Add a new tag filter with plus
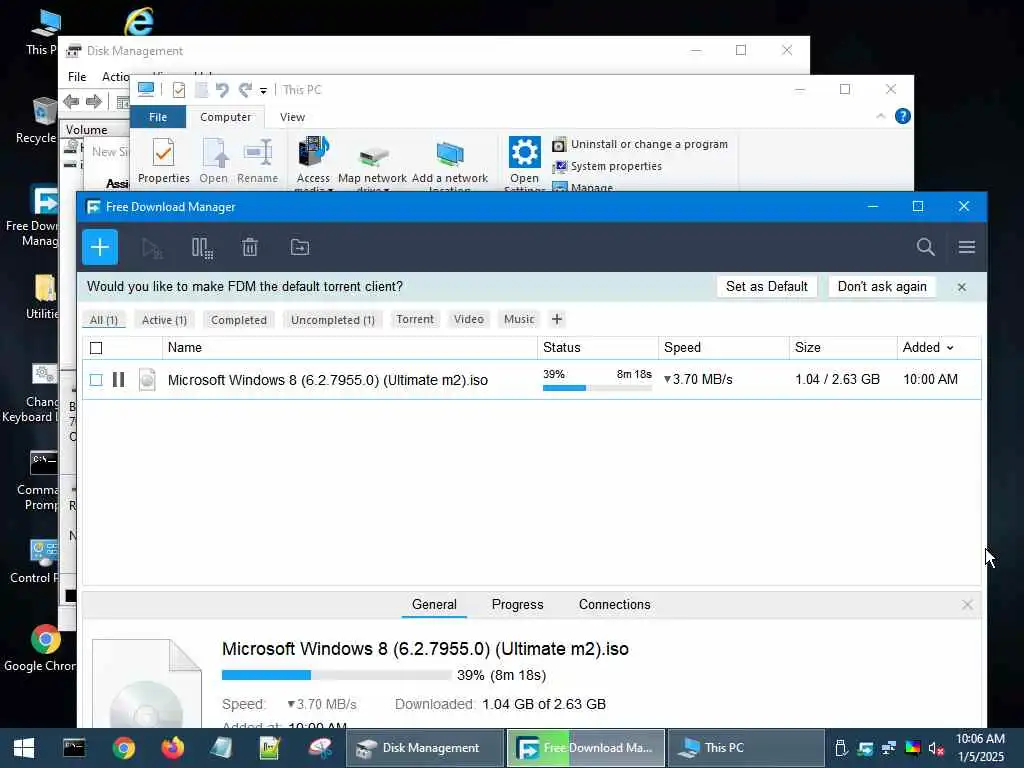This screenshot has height=768, width=1024. 557,319
